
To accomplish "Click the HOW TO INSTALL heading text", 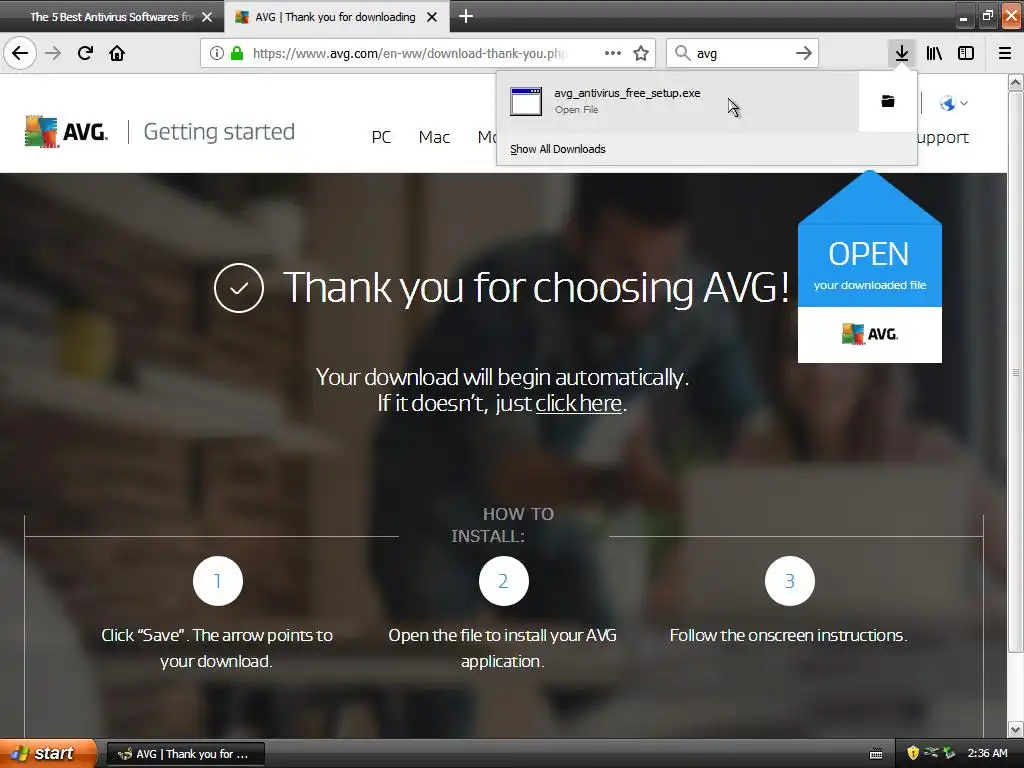I will coord(503,525).
